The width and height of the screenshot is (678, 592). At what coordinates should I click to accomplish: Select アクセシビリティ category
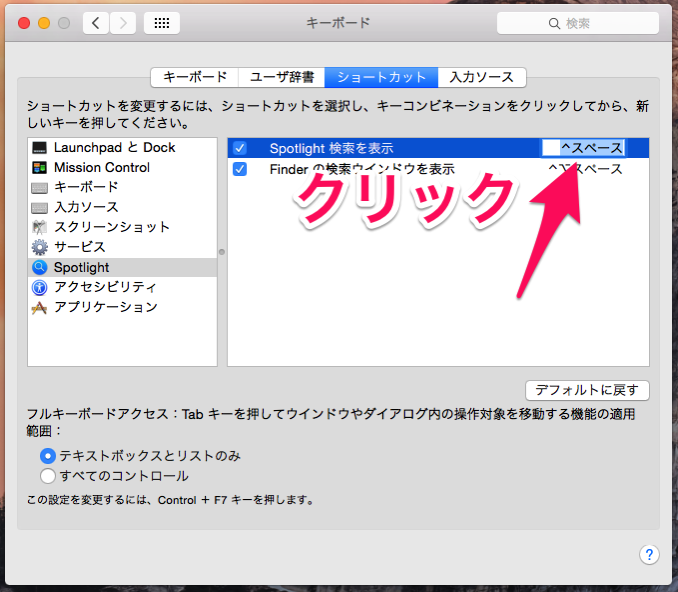point(122,288)
